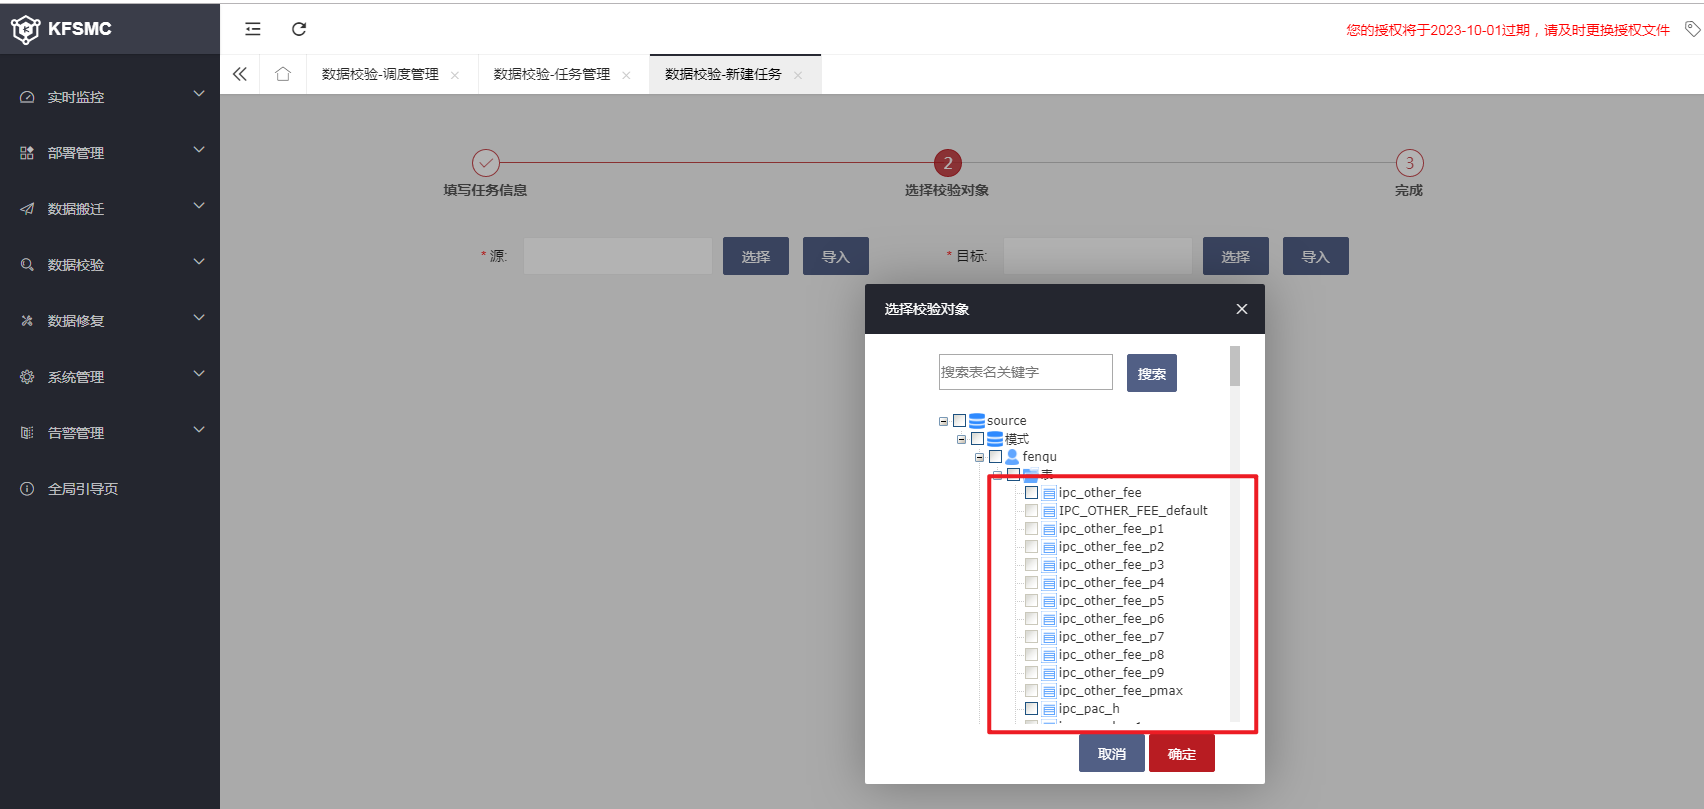Viewport: 1704px width, 809px height.
Task: Check the ipc_other_fee table checkbox
Action: coord(1031,492)
